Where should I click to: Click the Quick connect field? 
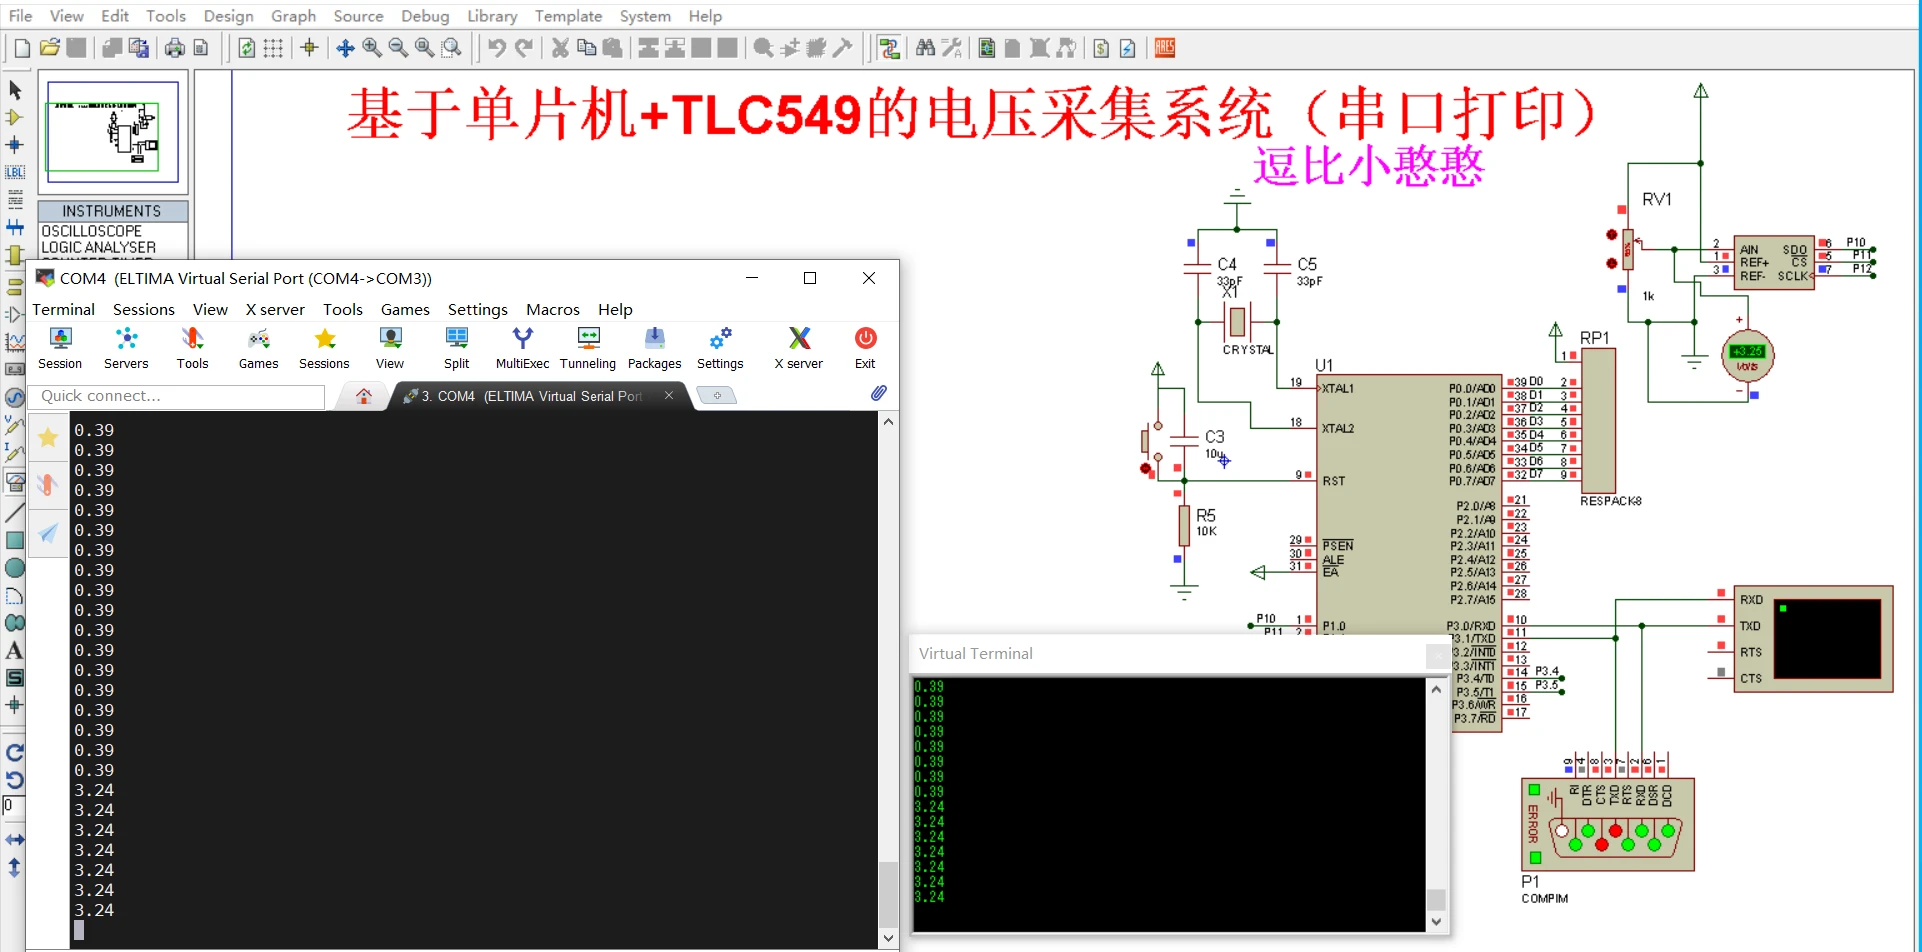click(178, 396)
